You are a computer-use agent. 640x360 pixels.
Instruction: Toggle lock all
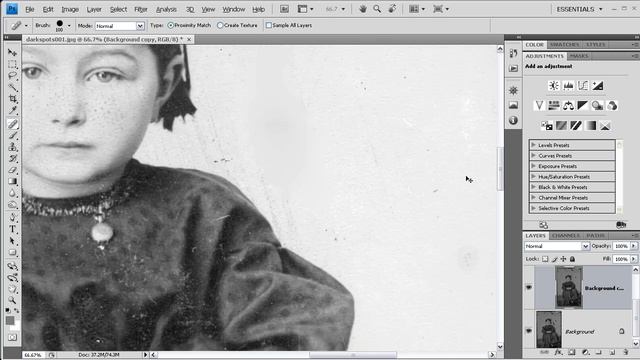pos(572,259)
